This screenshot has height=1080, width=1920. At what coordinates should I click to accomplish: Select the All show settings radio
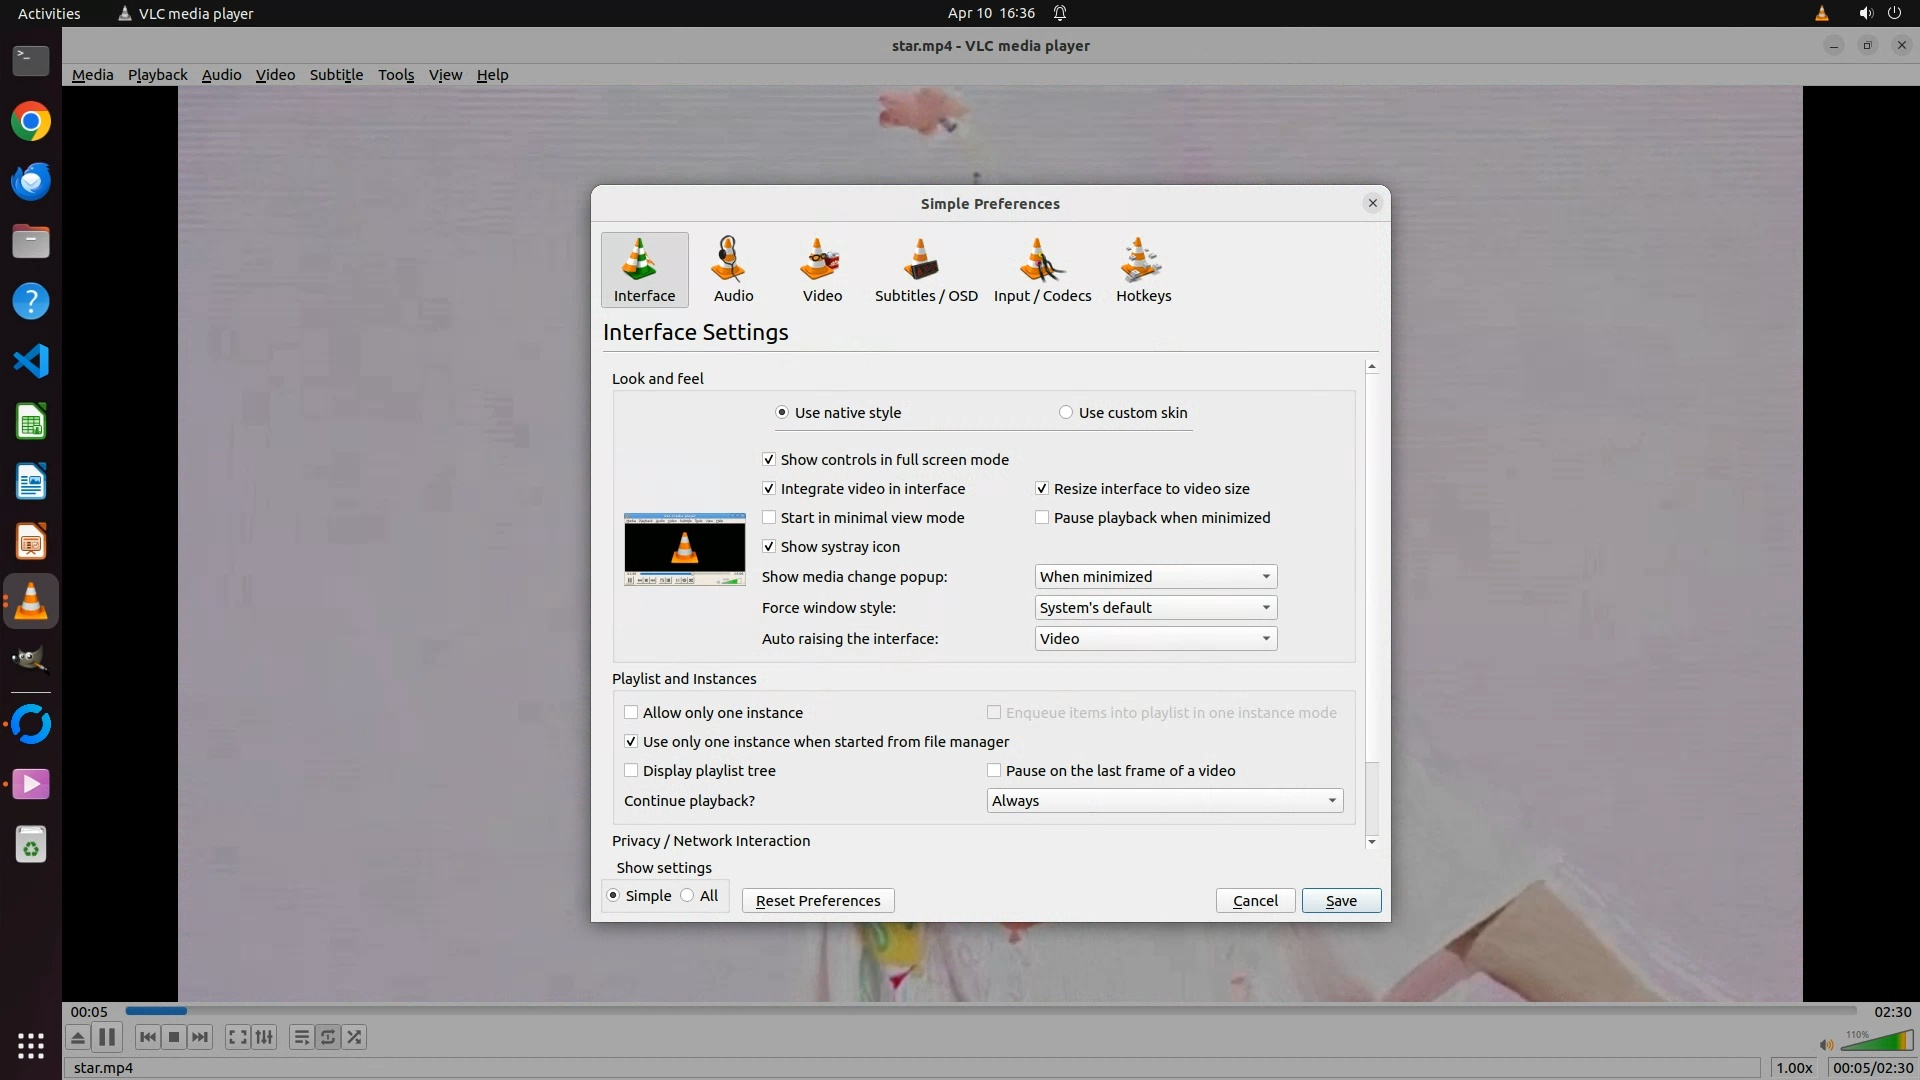coord(688,896)
